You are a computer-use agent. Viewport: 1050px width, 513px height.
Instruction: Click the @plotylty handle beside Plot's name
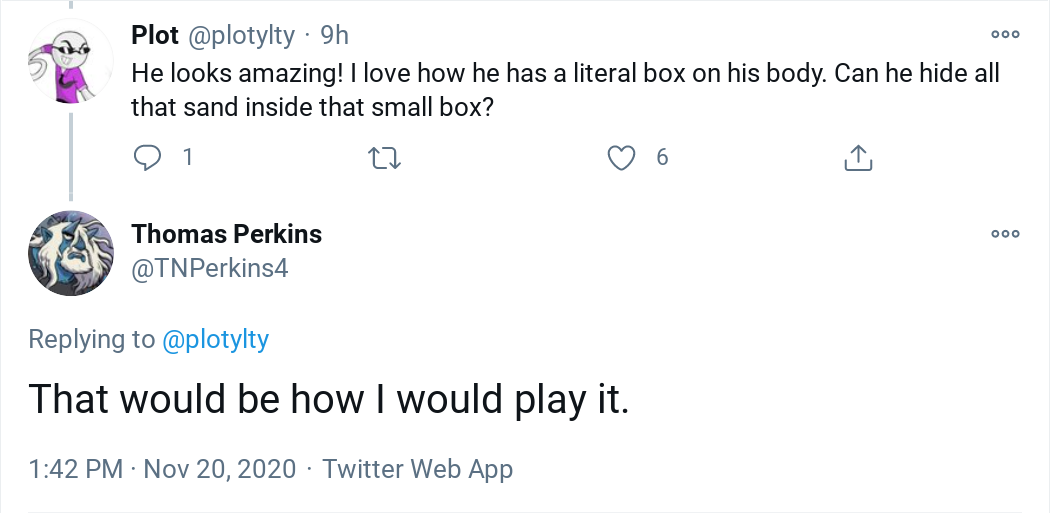pyautogui.click(x=241, y=36)
